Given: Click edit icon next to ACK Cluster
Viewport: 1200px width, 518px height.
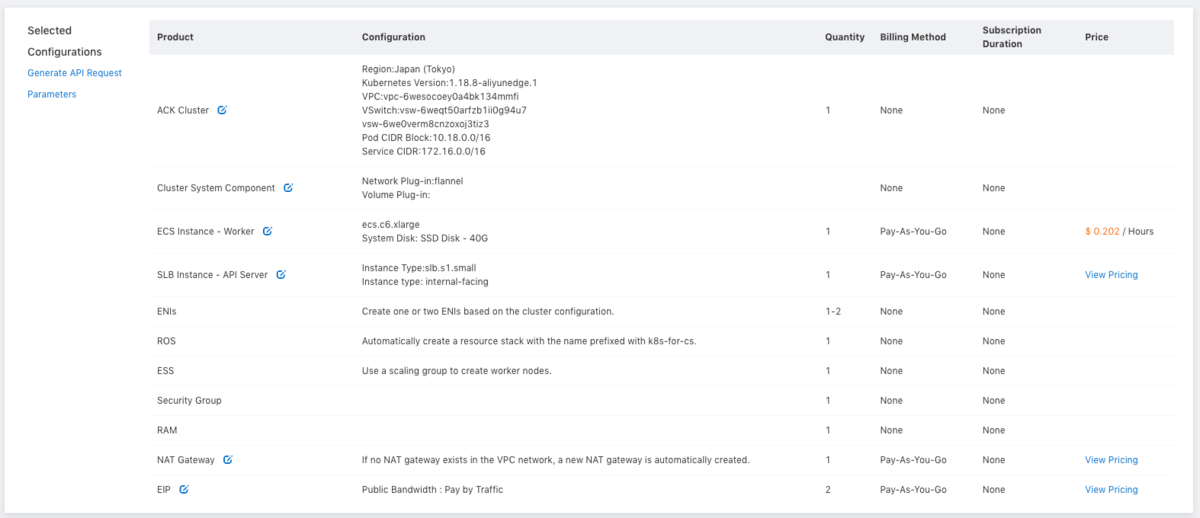Looking at the screenshot, I should (x=222, y=110).
